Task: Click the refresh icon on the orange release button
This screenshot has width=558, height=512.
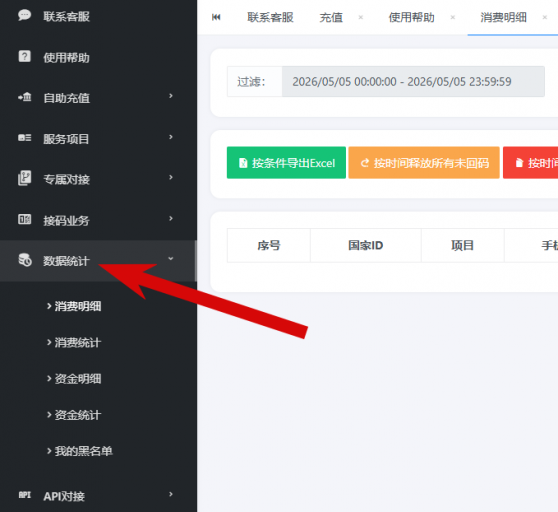Action: (364, 163)
